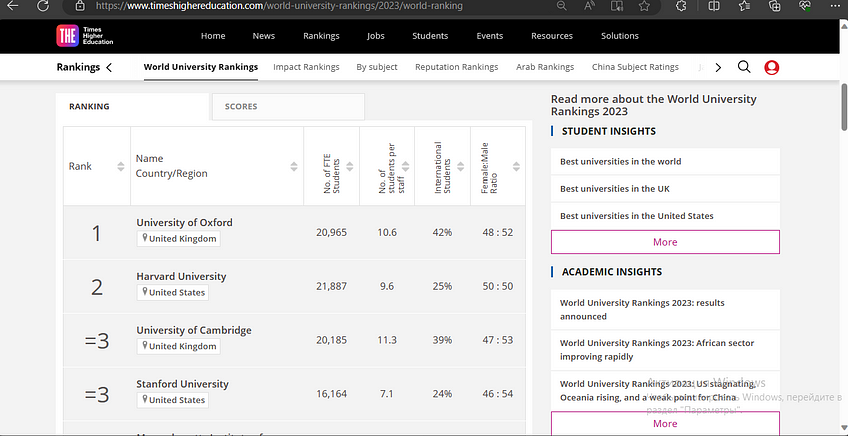
Task: Open Rankings in main navigation
Action: click(x=321, y=36)
